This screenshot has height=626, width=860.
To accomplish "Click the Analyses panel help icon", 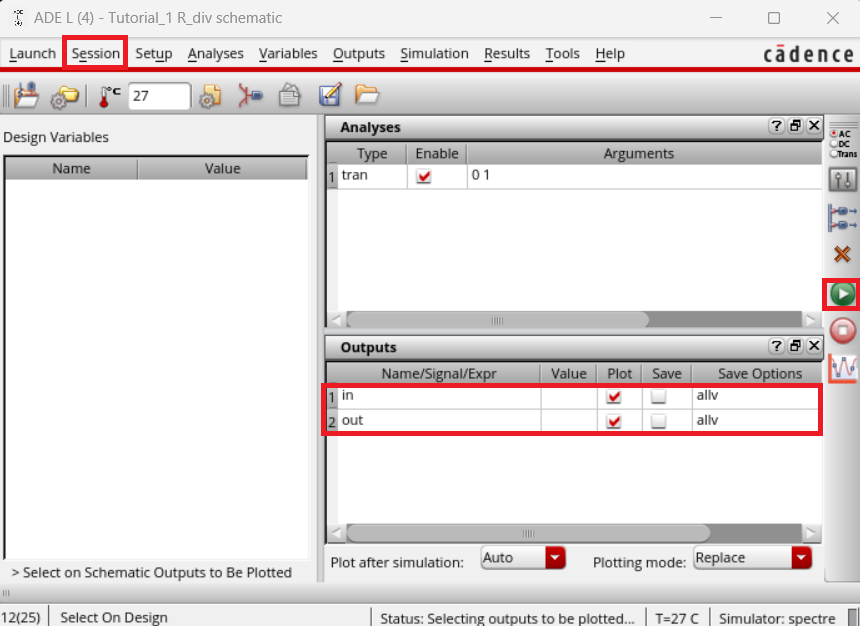I will (x=776, y=126).
